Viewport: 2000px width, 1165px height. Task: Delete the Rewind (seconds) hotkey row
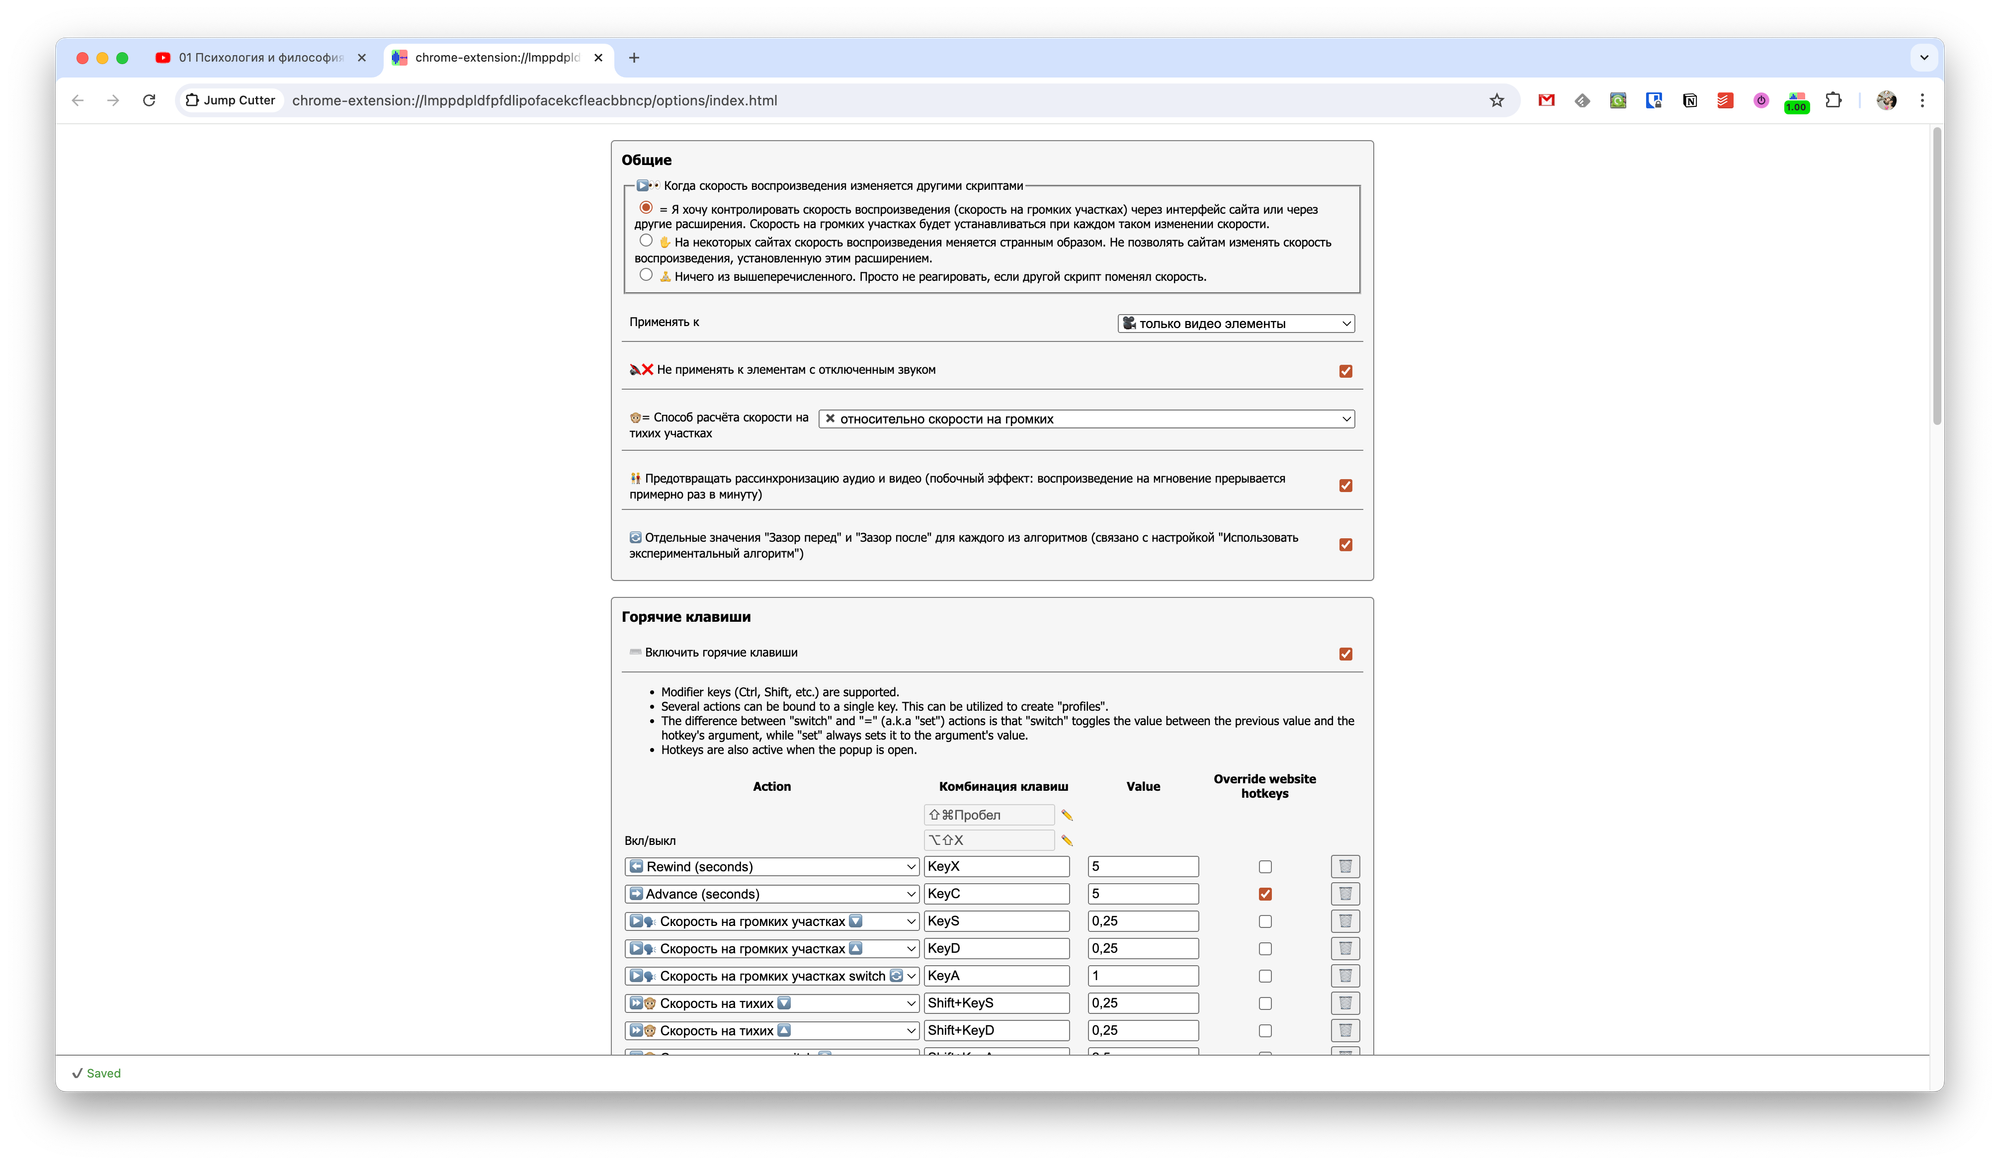1345,867
